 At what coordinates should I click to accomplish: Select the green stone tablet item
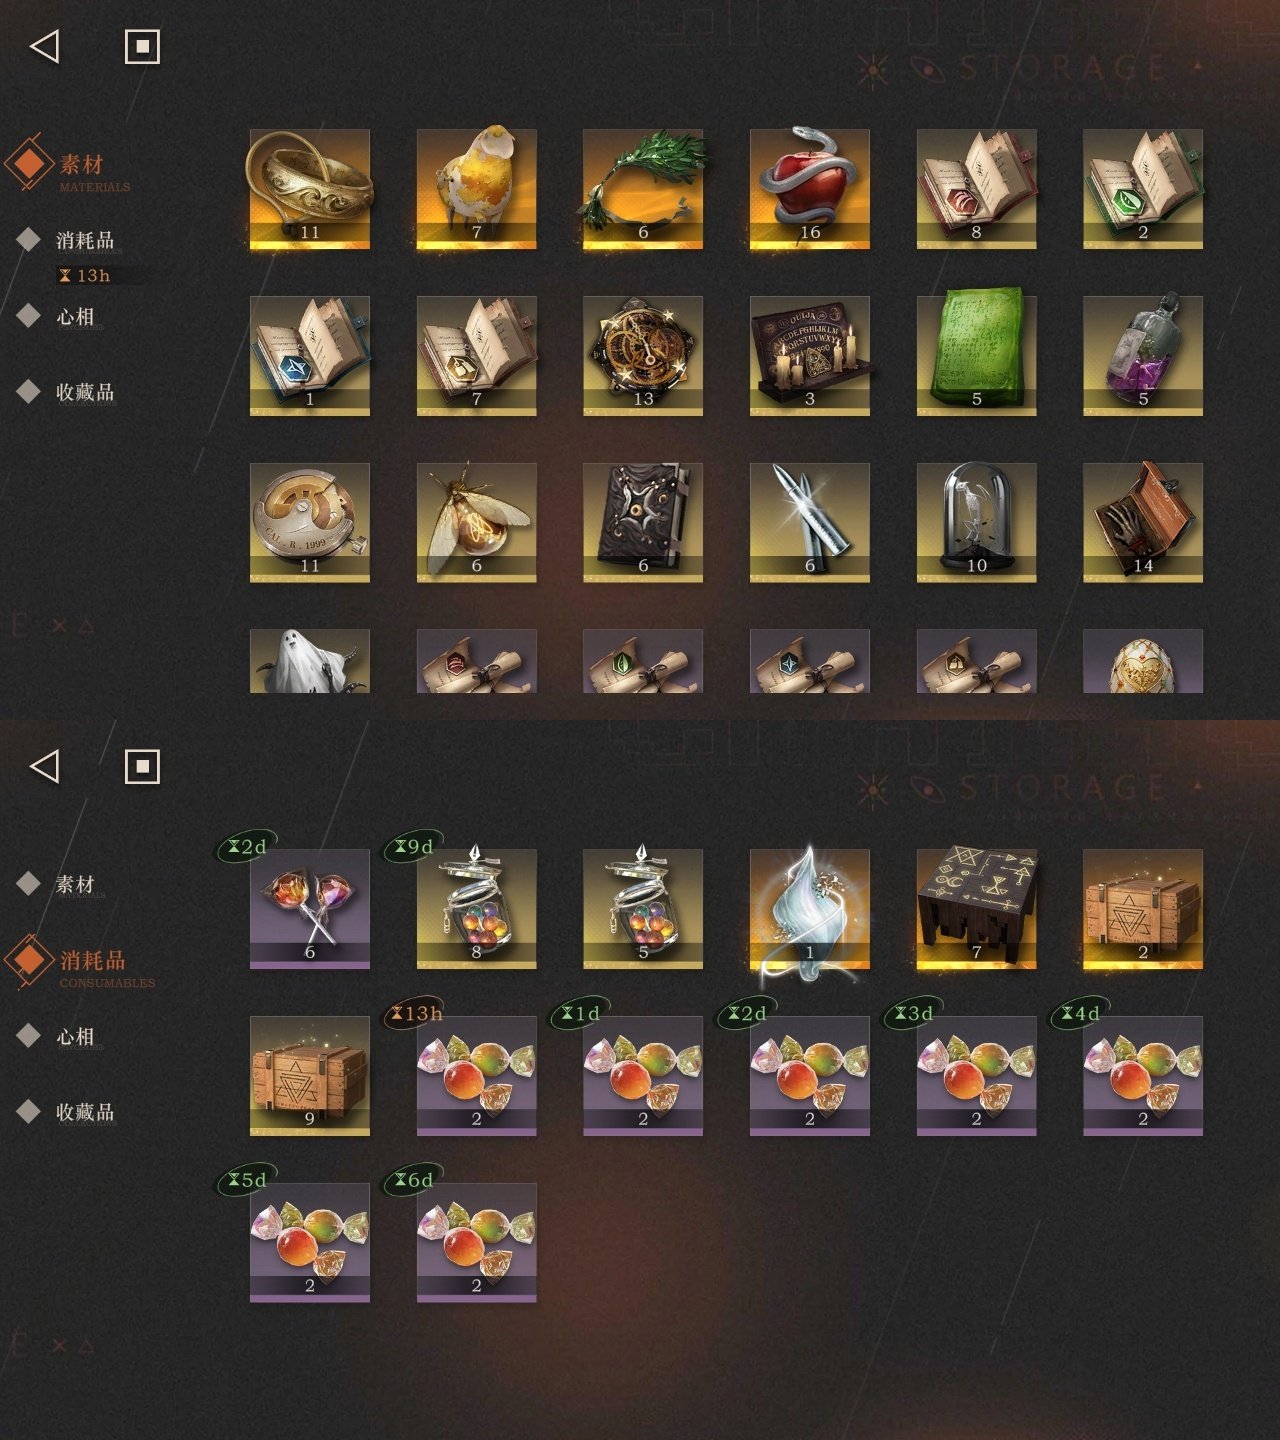pyautogui.click(x=977, y=356)
